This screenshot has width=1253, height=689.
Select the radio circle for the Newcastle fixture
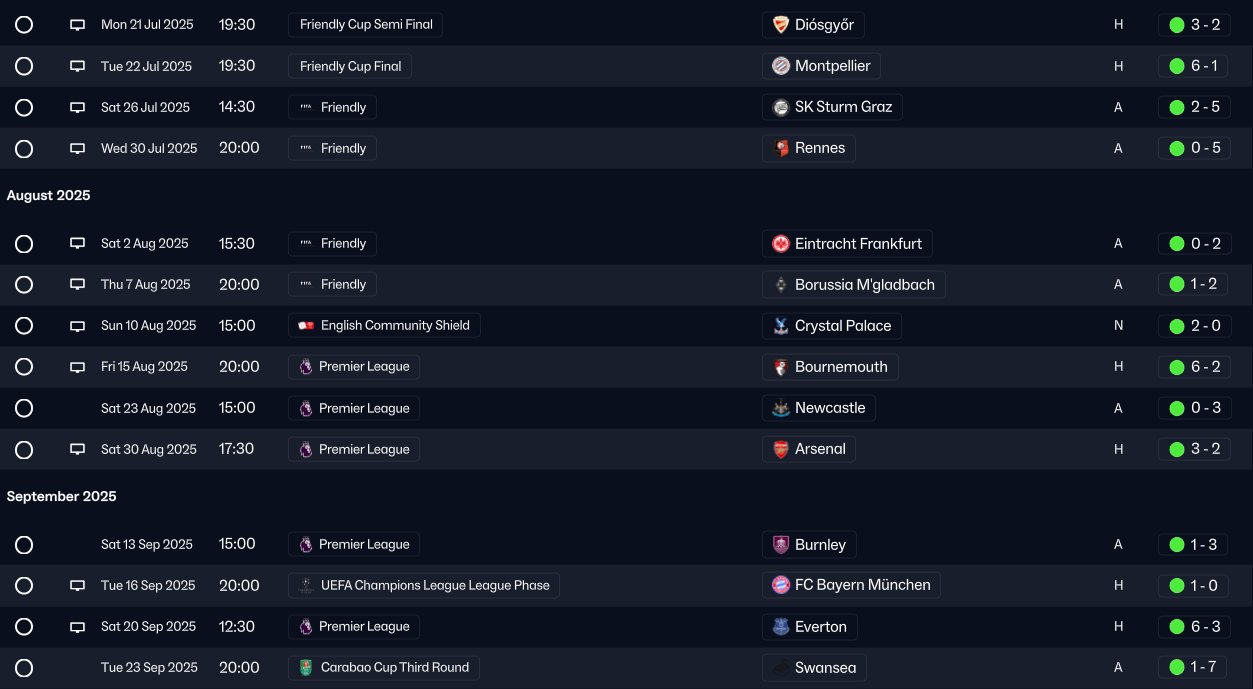click(24, 408)
